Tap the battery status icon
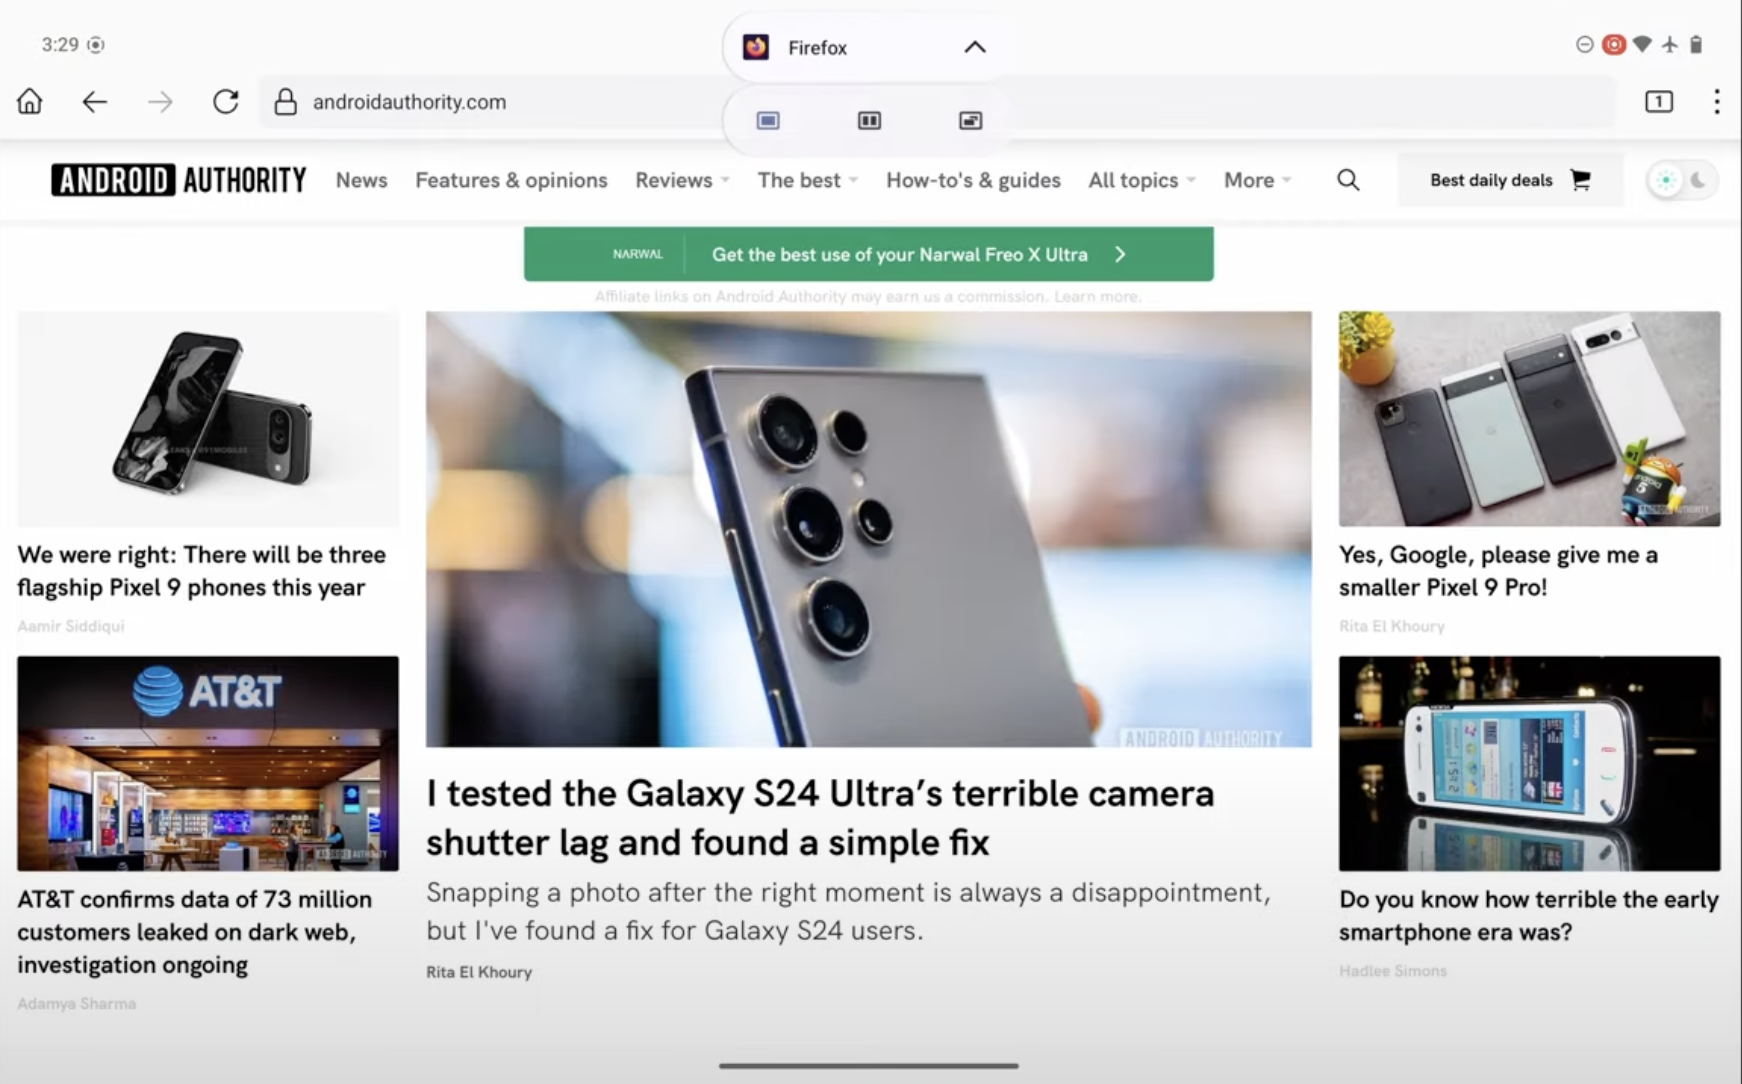The width and height of the screenshot is (1742, 1084). (1696, 44)
